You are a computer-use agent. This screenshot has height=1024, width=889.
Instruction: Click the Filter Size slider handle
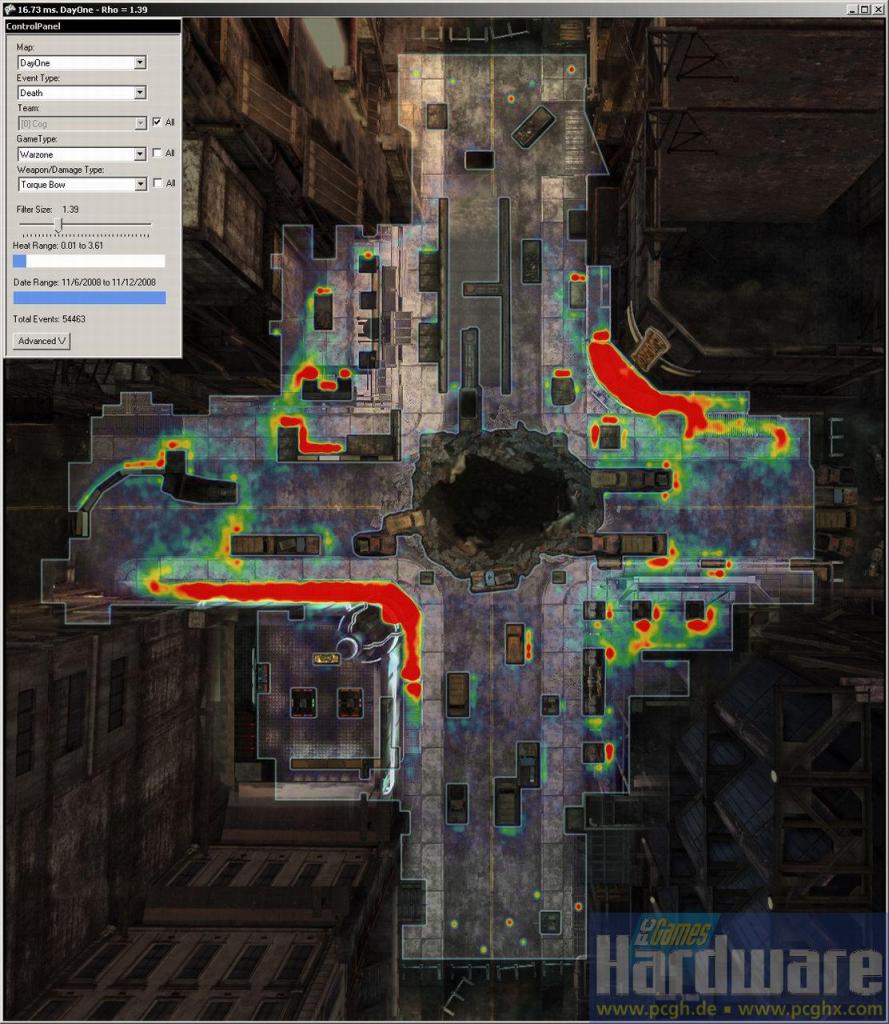point(59,225)
